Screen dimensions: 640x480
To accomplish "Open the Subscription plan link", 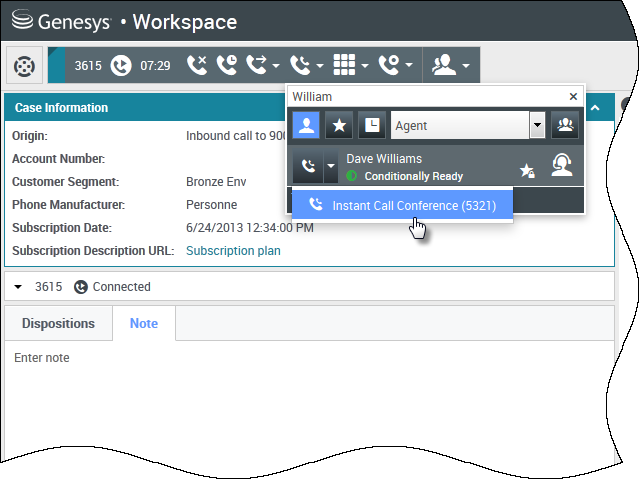I will (x=233, y=251).
